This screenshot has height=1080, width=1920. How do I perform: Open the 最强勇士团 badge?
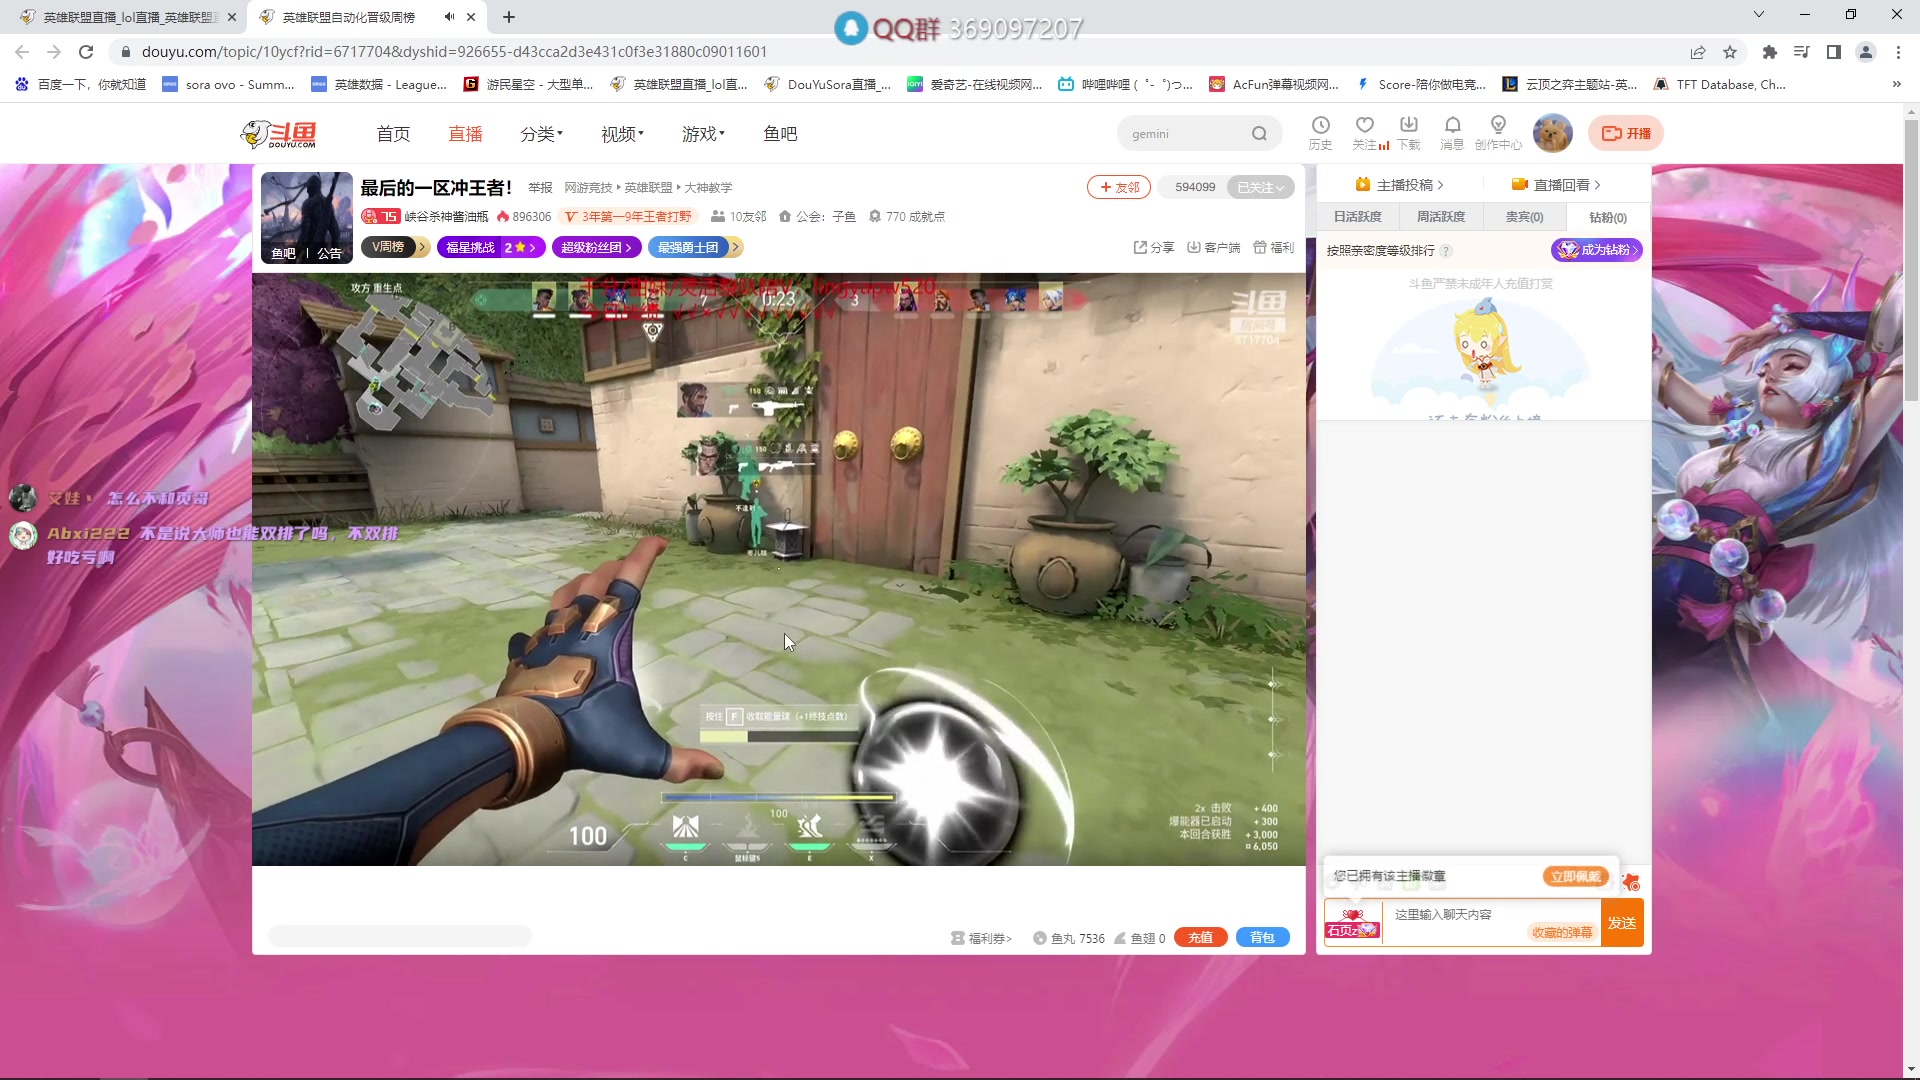click(695, 247)
